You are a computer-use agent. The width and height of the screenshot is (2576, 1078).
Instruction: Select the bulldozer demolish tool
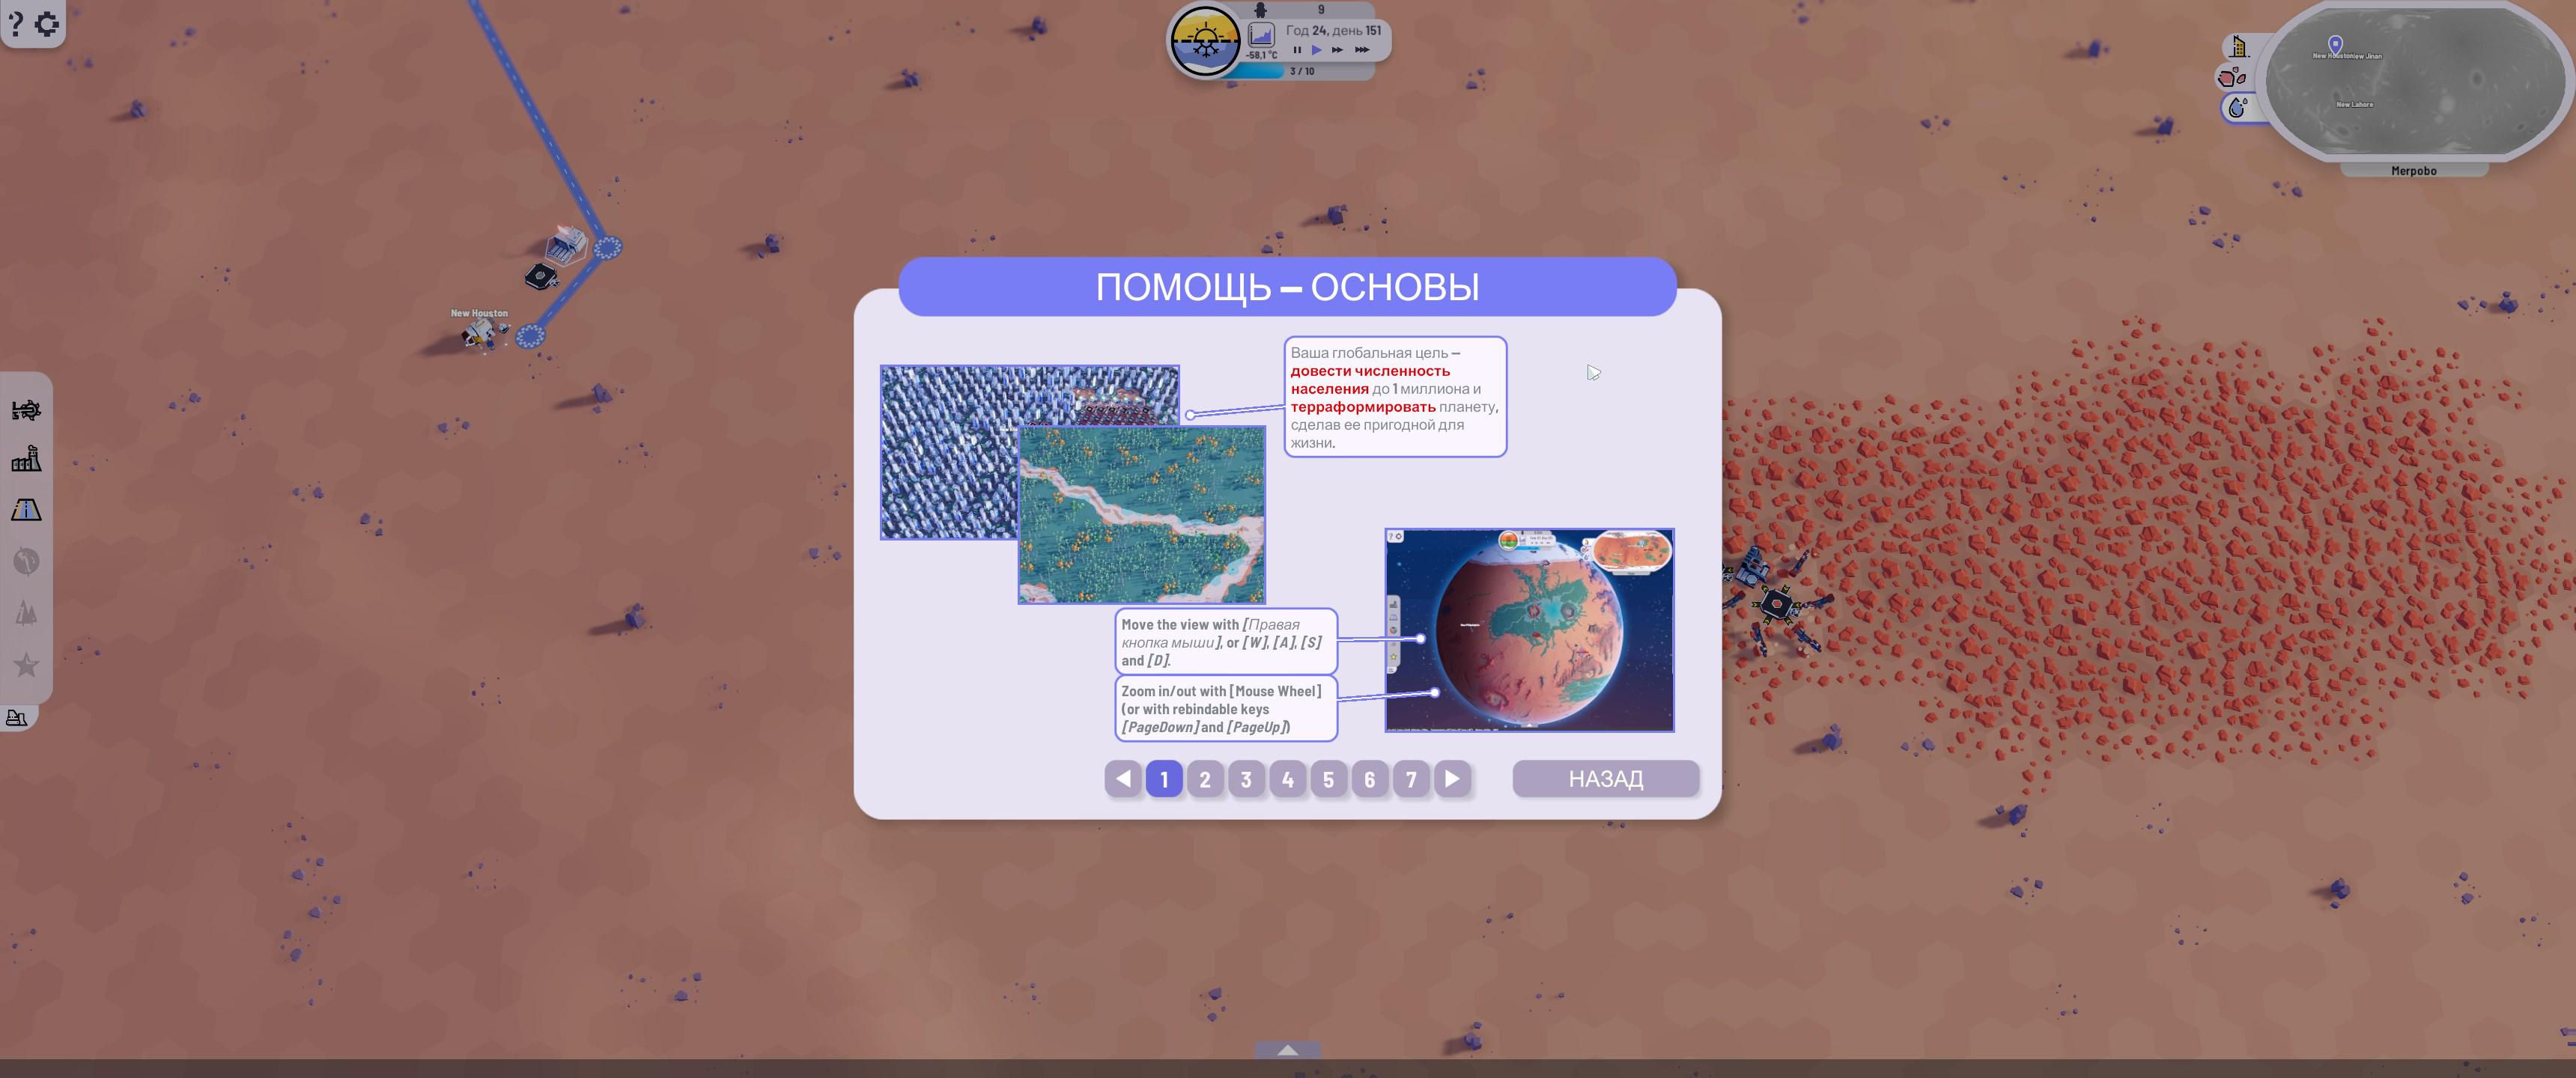click(17, 717)
